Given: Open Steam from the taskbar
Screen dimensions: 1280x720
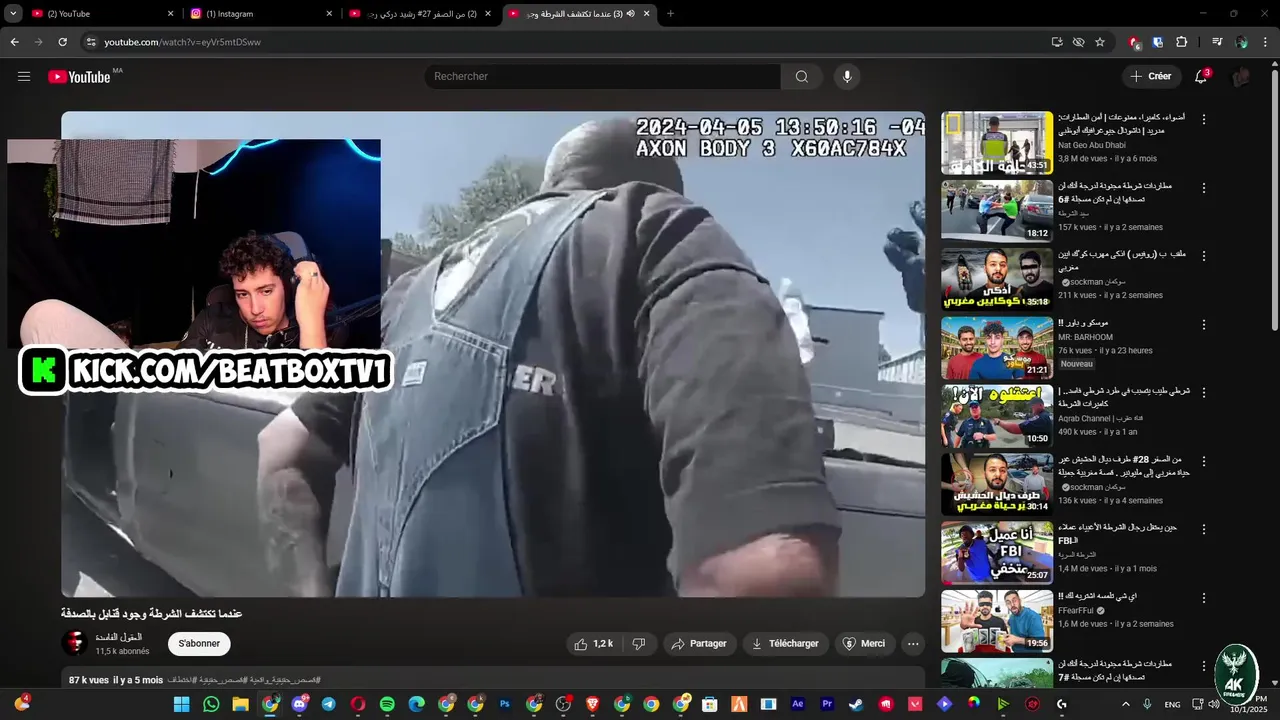Looking at the screenshot, I should 857,704.
